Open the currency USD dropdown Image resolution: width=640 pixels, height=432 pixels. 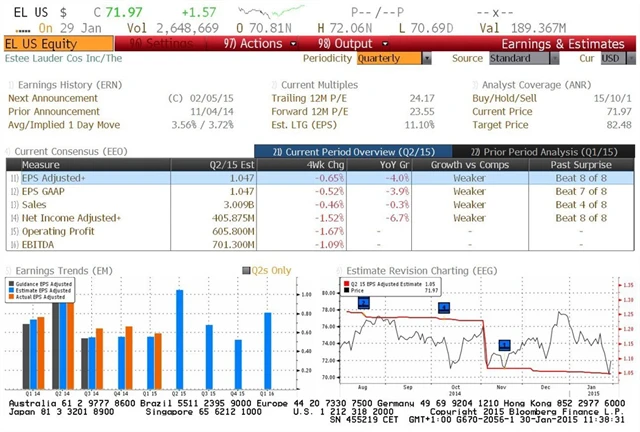pos(614,59)
